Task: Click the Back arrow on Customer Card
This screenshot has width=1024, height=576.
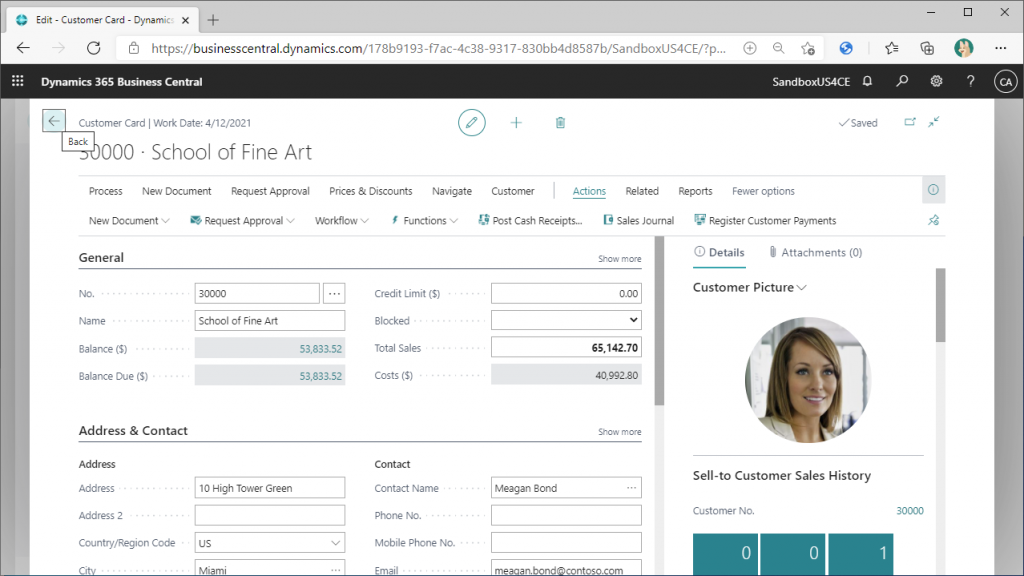Action: (54, 121)
